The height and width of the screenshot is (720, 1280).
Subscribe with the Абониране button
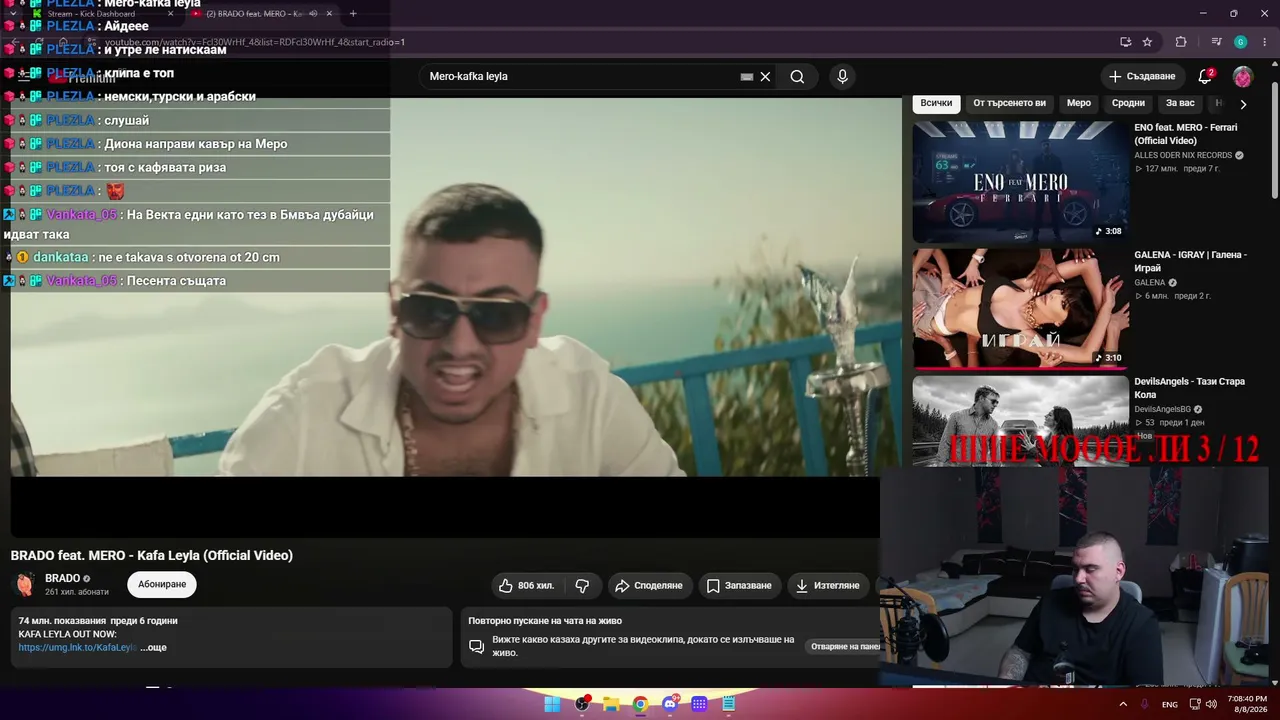click(162, 584)
